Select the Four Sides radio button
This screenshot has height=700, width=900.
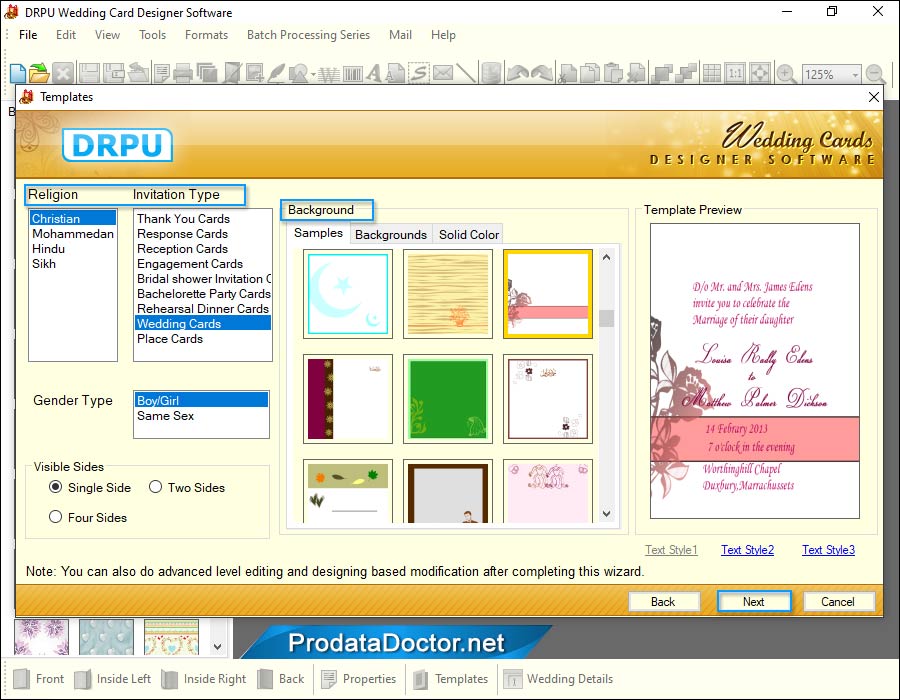pyautogui.click(x=56, y=517)
